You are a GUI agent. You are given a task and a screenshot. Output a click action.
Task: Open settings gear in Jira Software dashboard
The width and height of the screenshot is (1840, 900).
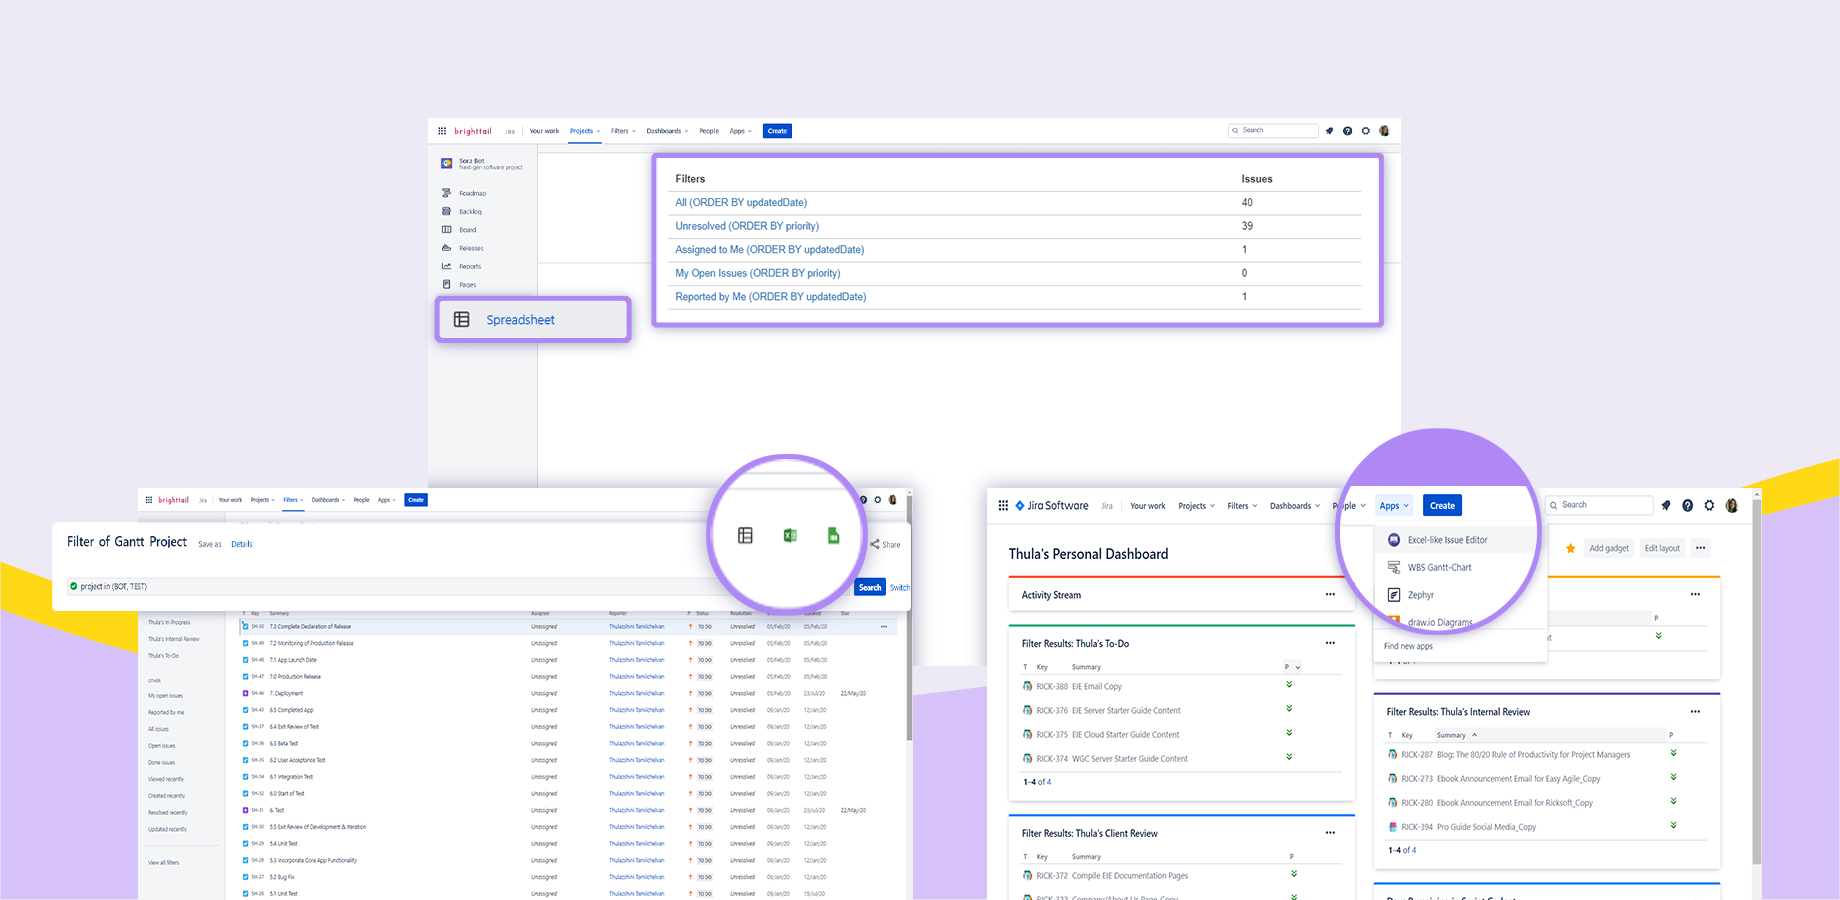pos(1709,506)
